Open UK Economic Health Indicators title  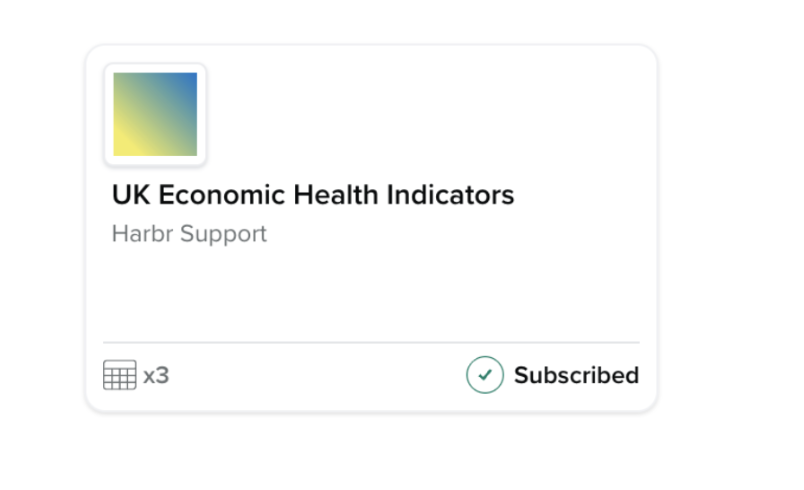[312, 194]
